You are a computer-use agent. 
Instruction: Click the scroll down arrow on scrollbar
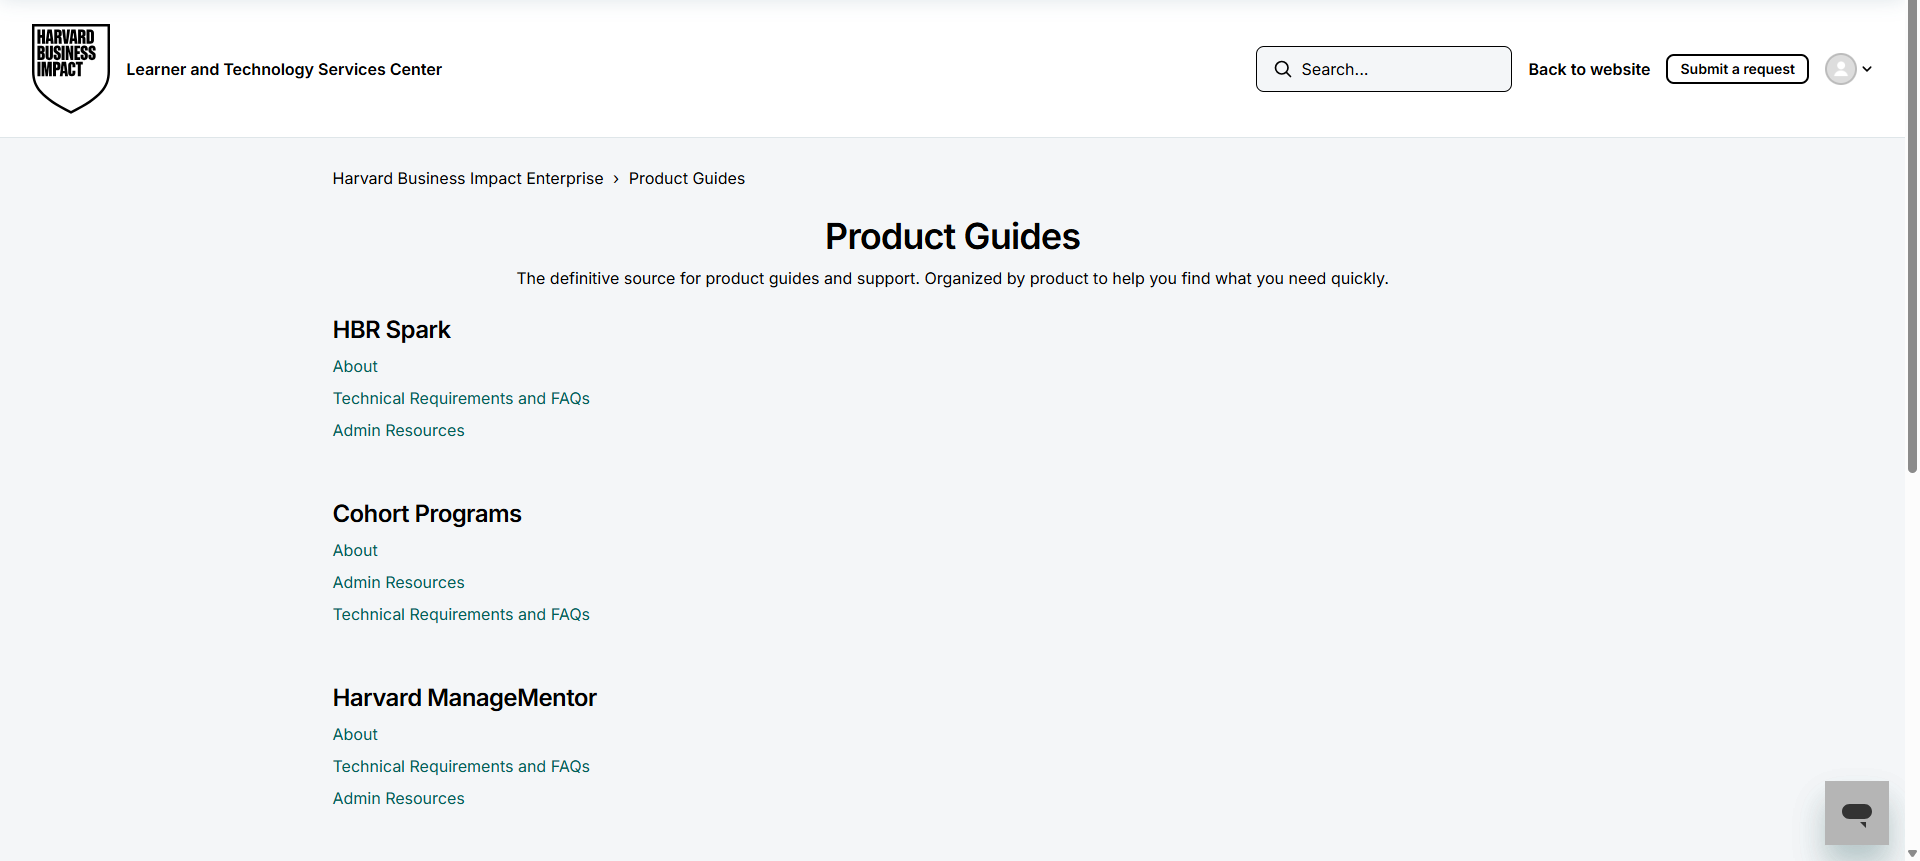(x=1912, y=853)
